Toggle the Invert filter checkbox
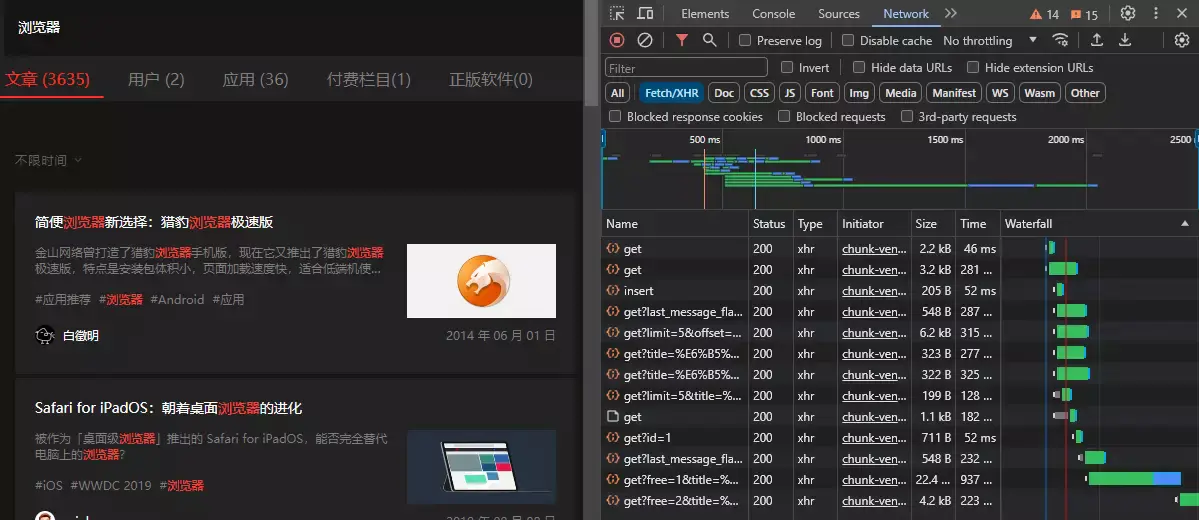Image resolution: width=1199 pixels, height=520 pixels. [x=787, y=67]
